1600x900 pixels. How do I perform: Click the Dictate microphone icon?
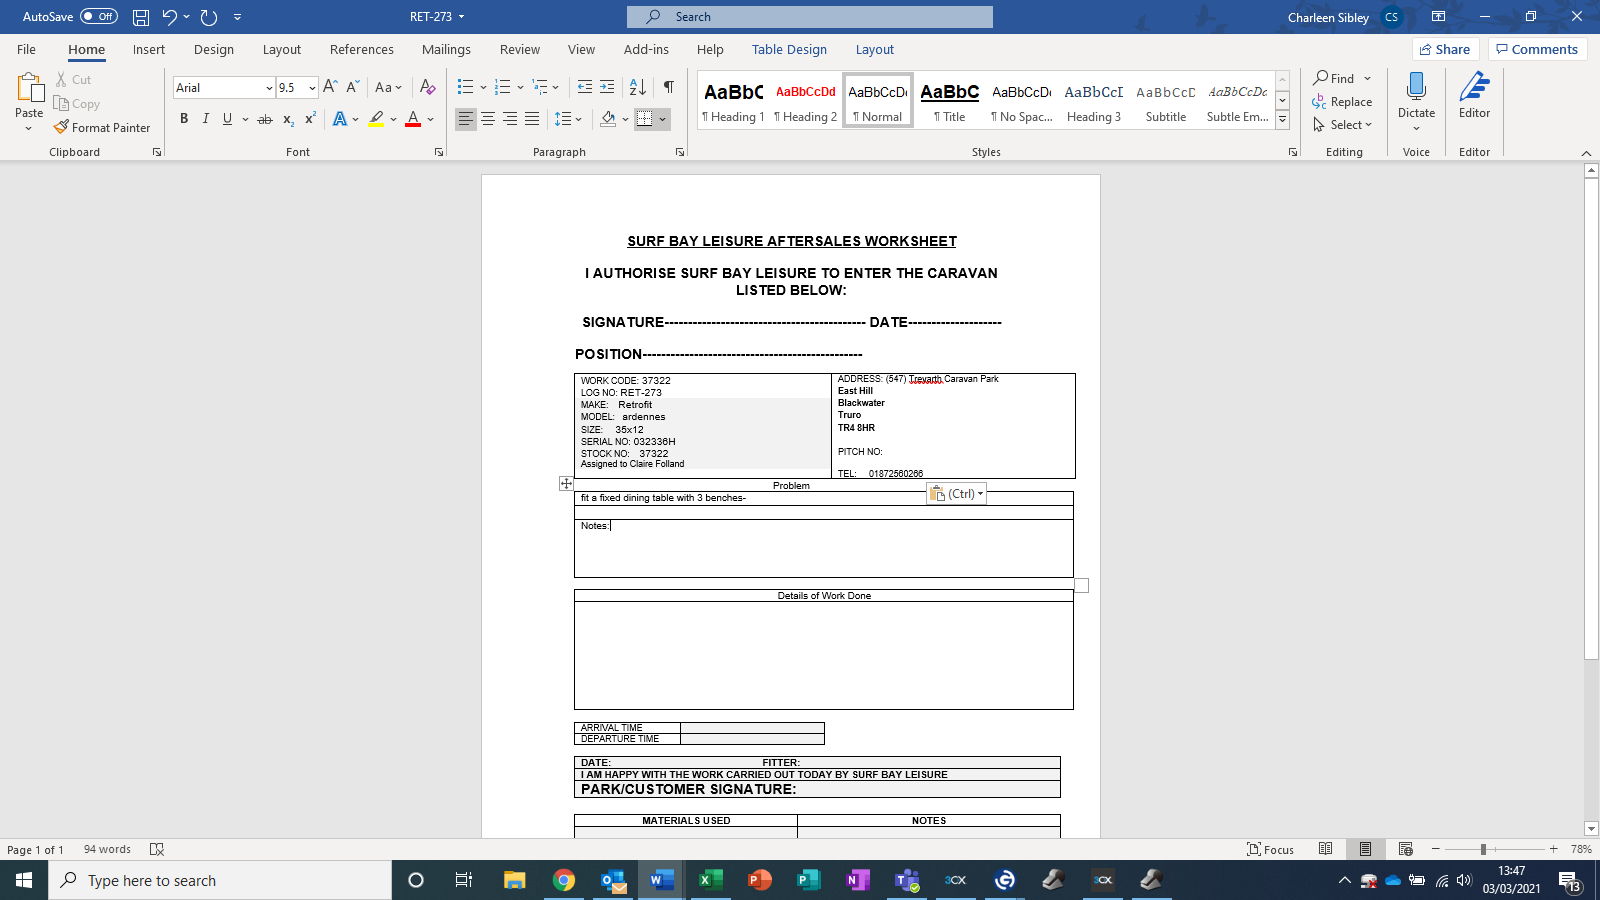(1416, 88)
